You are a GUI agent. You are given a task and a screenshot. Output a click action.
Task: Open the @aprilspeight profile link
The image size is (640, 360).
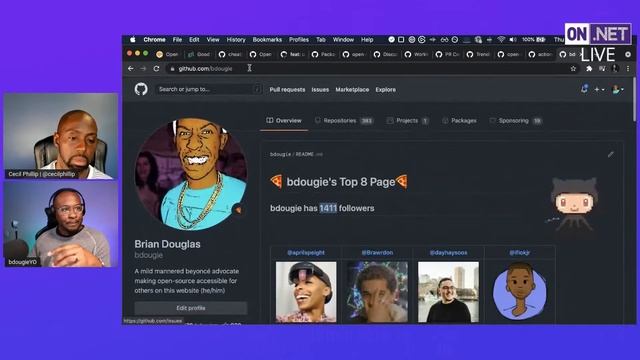[306, 253]
